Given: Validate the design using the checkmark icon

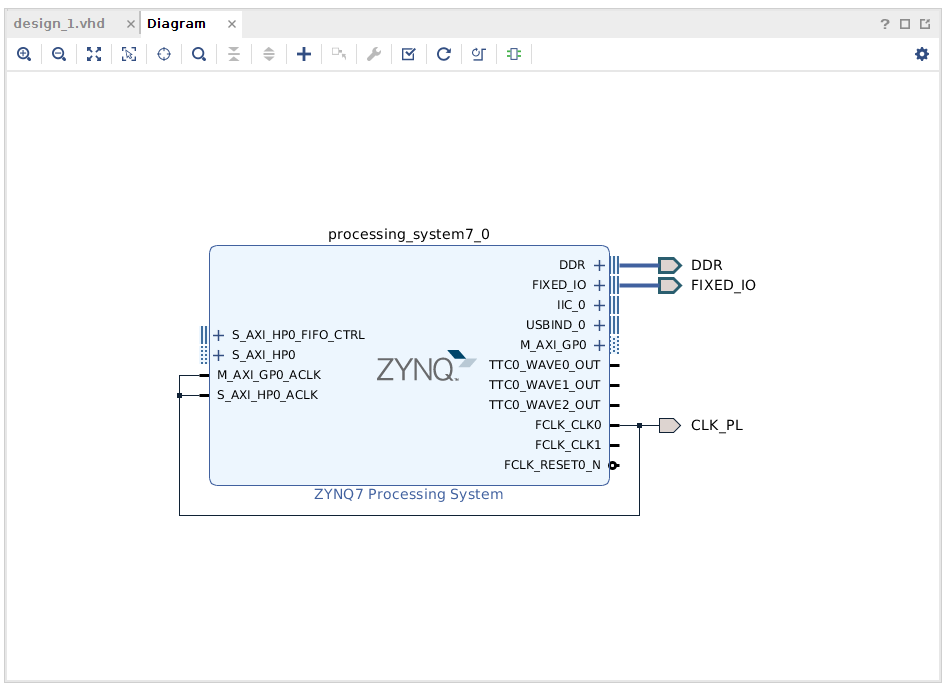Looking at the screenshot, I should 408,54.
